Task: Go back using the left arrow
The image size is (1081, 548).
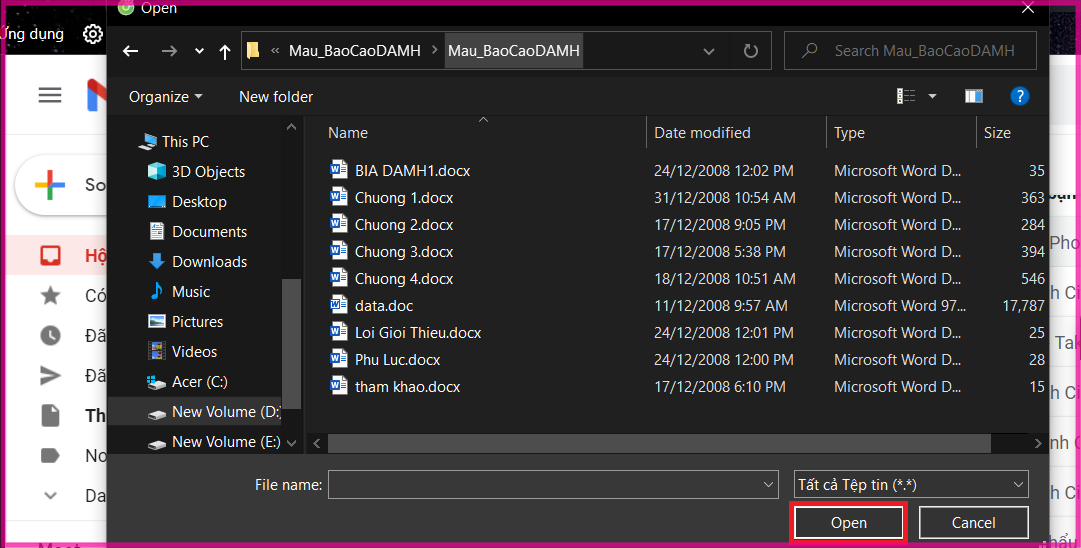Action: (x=130, y=51)
